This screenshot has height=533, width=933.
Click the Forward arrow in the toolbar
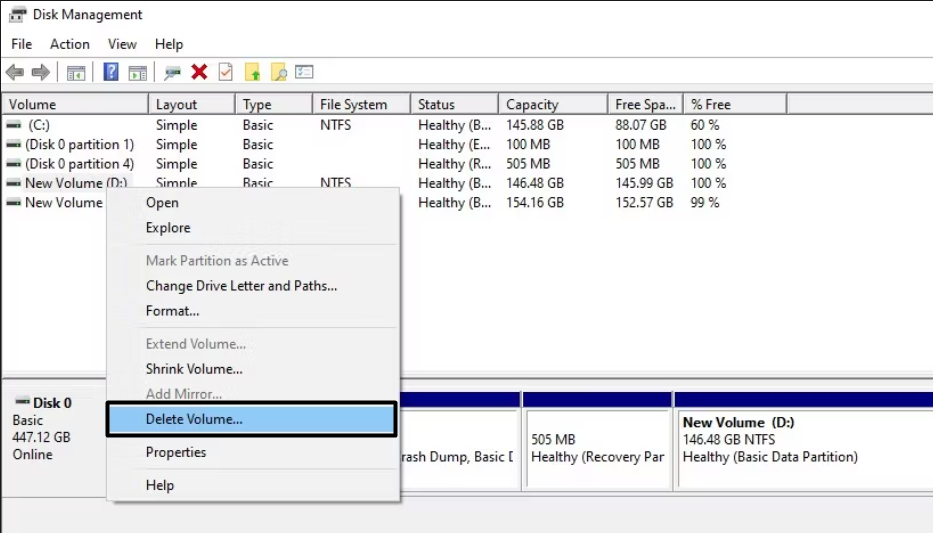pos(40,72)
